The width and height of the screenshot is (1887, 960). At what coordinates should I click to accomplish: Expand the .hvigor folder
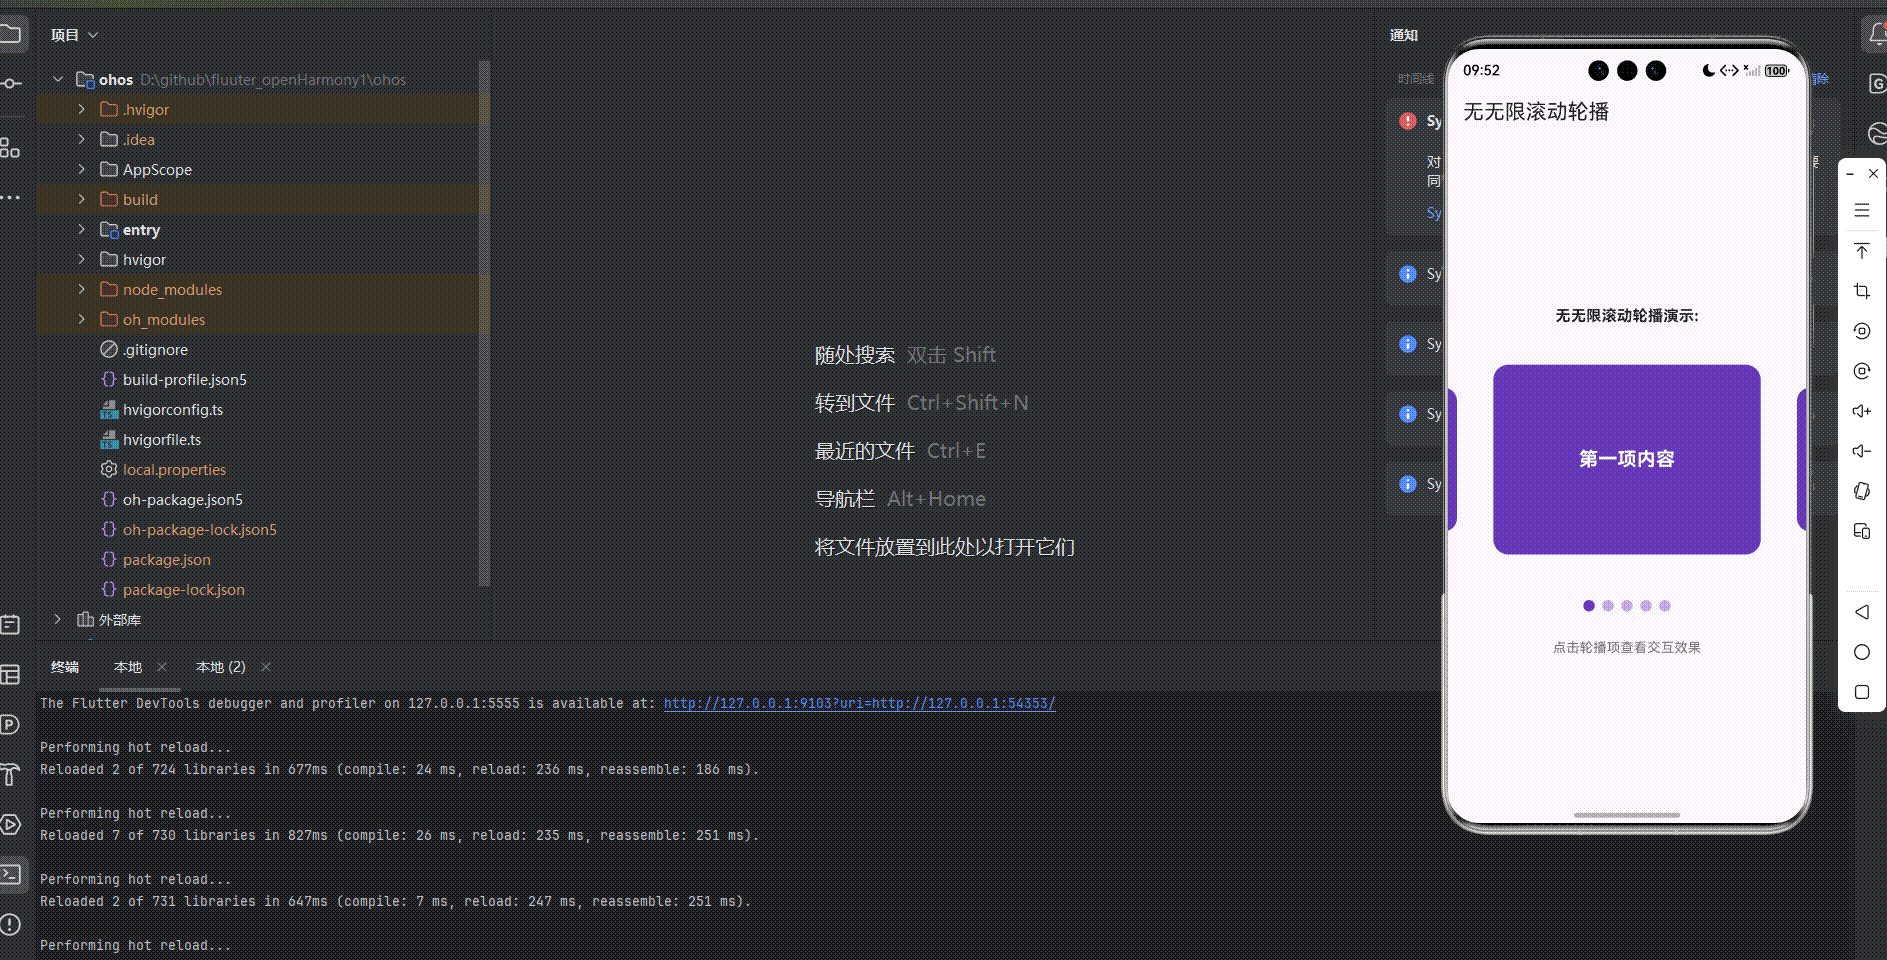click(x=82, y=109)
